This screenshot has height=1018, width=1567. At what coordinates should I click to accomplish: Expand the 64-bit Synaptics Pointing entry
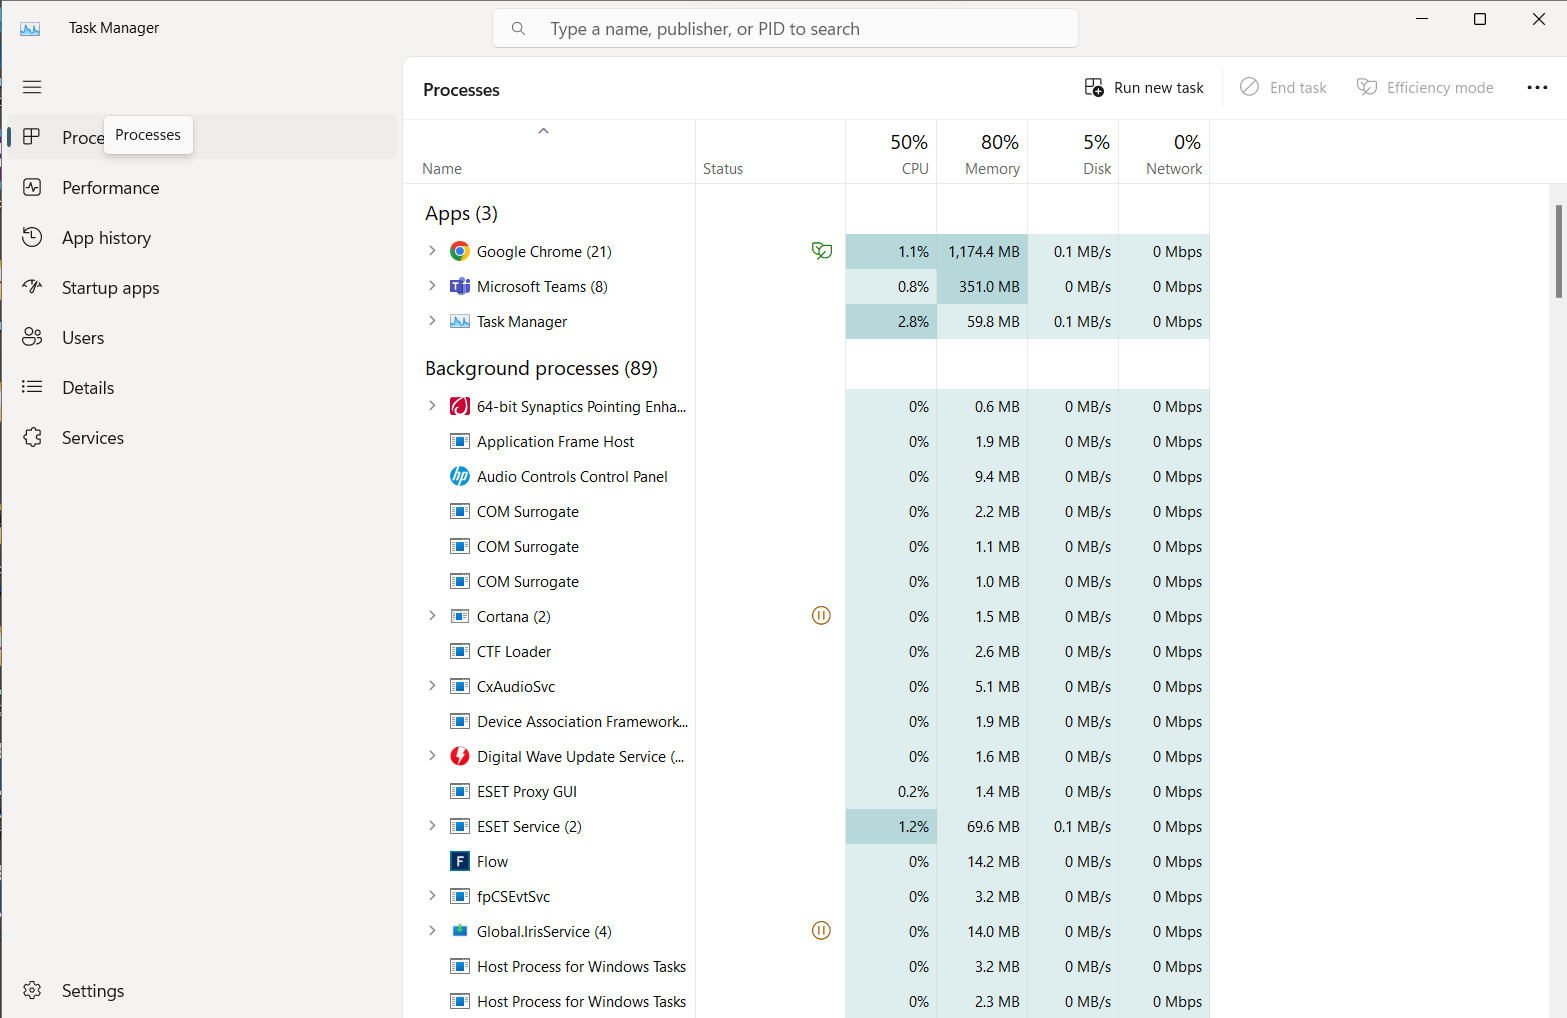point(432,406)
